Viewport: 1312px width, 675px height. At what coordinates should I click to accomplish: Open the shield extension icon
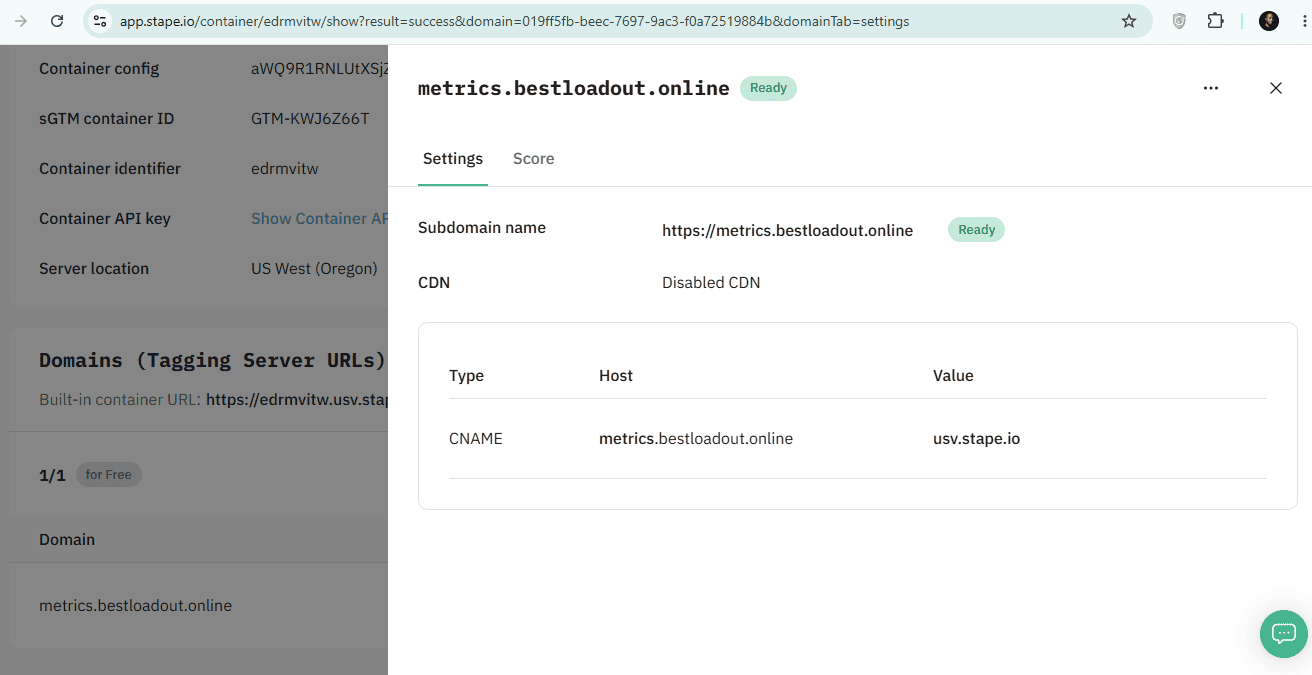[1179, 21]
